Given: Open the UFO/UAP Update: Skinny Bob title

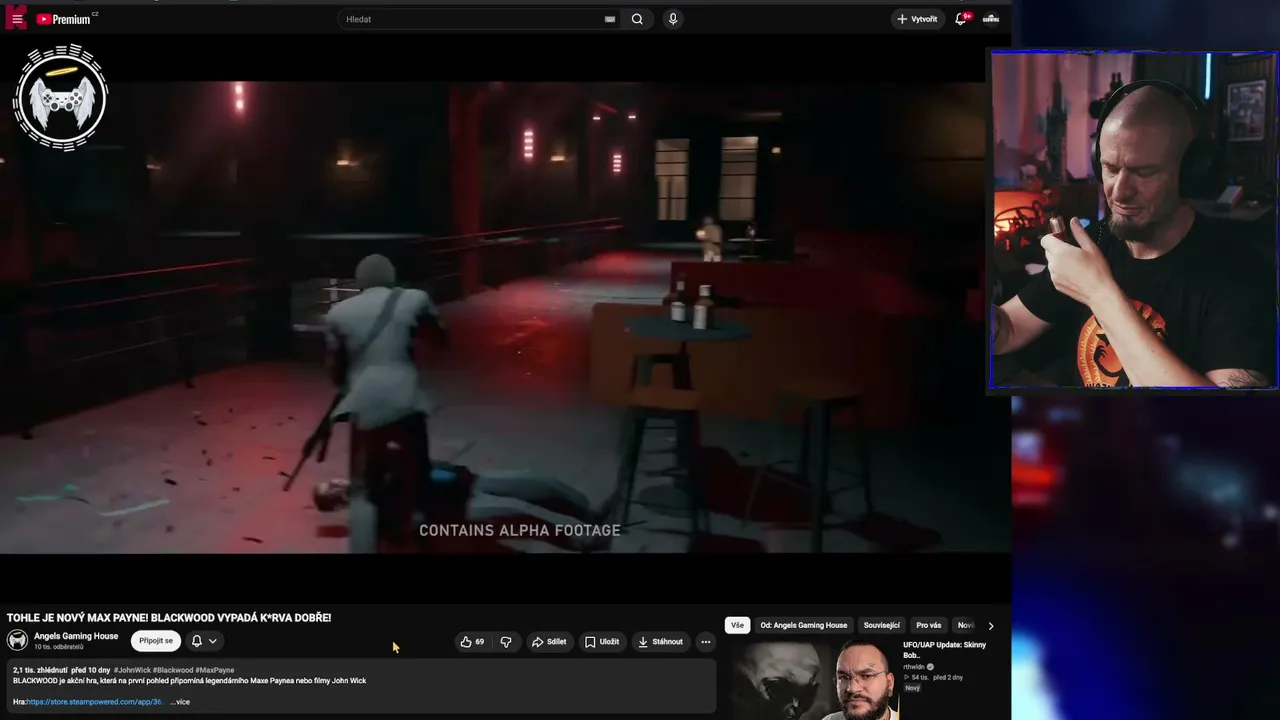Looking at the screenshot, I should click(x=944, y=650).
